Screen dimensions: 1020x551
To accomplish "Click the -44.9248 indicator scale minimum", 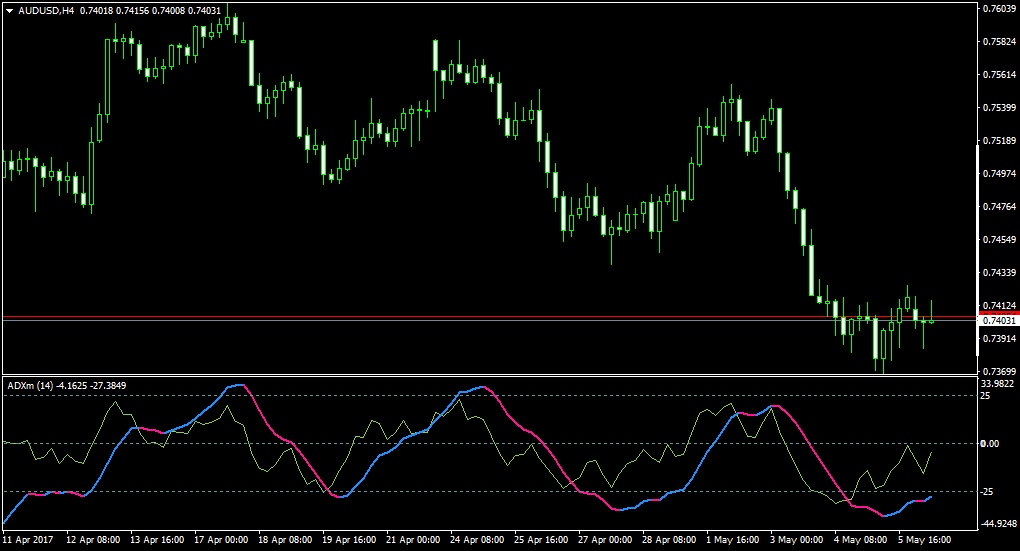I will coord(999,524).
